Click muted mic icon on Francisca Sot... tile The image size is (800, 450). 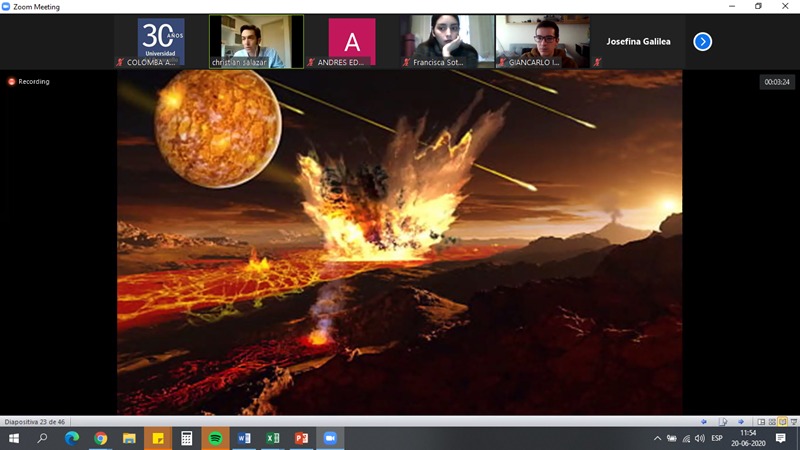[407, 62]
